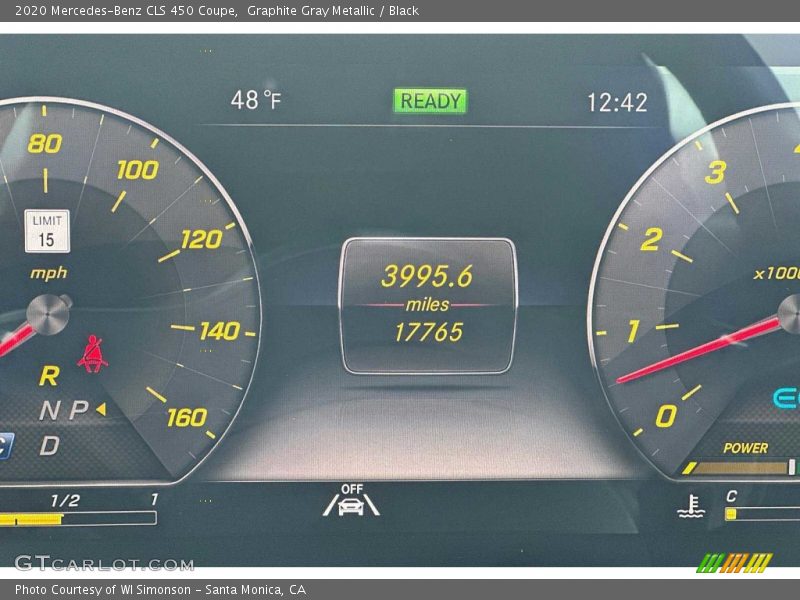Tap the 80 mark on speedometer

pos(45,144)
